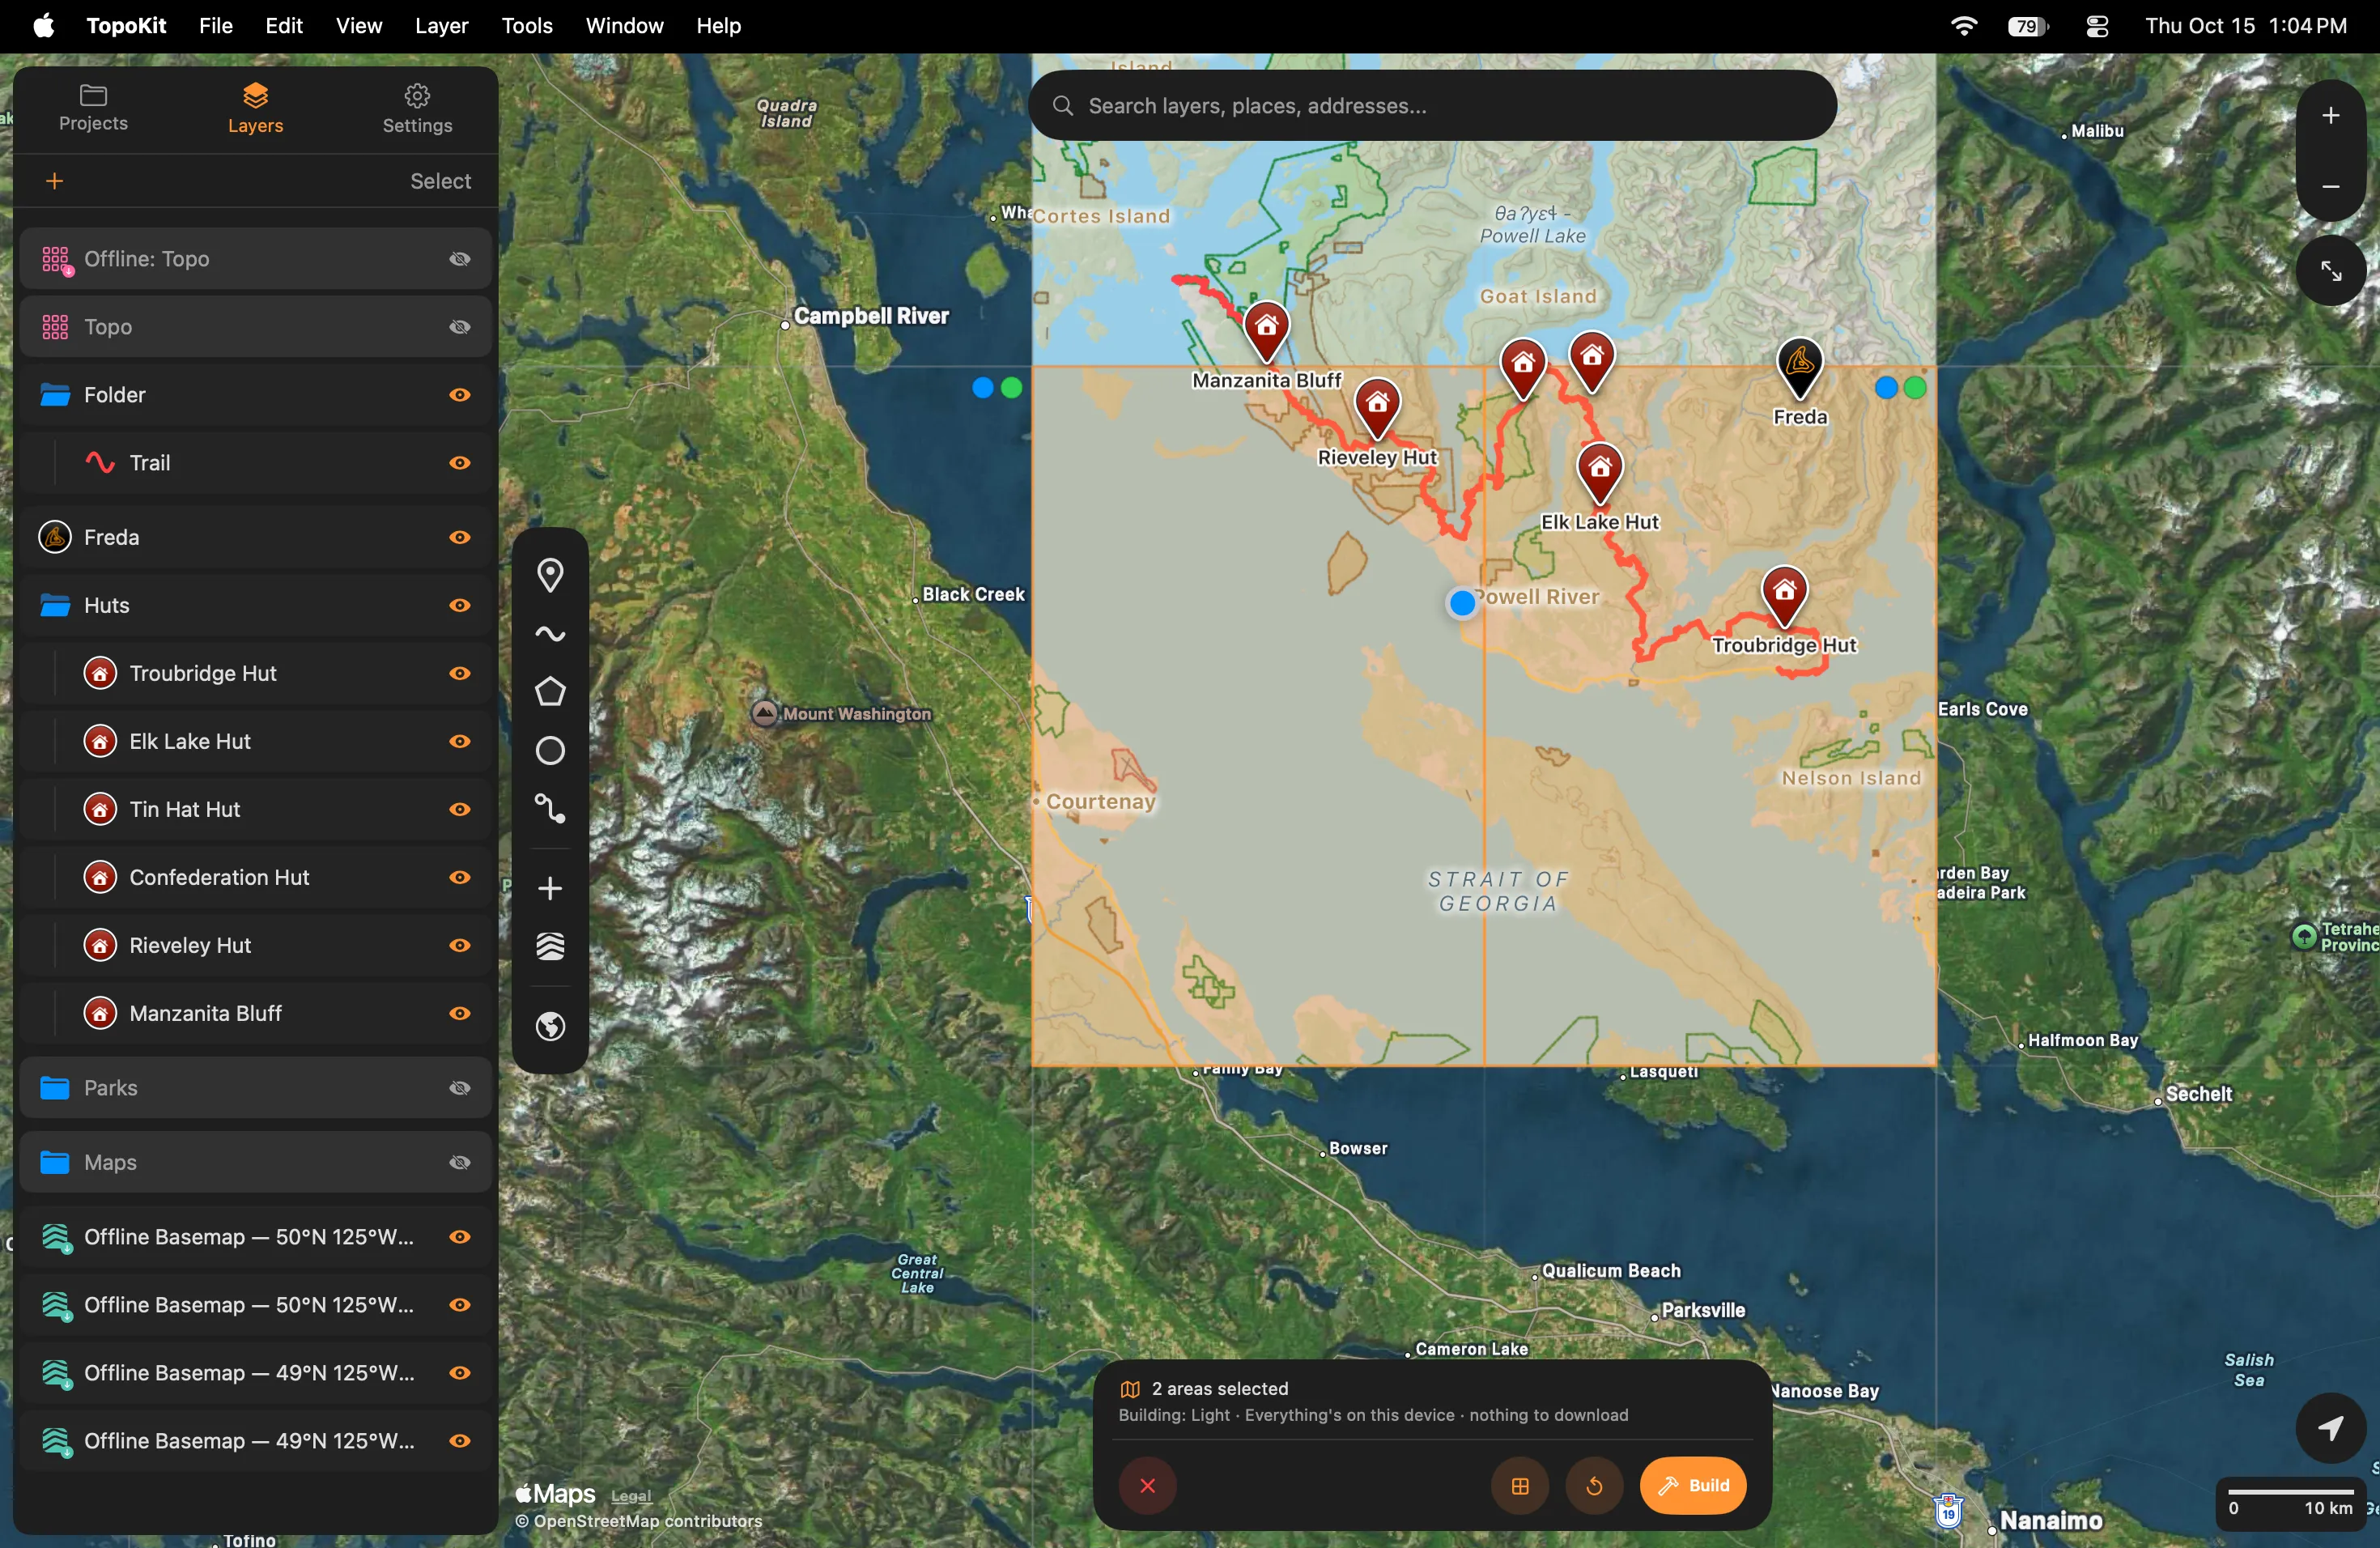Open macOS Control Center icon
The height and width of the screenshot is (1548, 2380).
click(x=2096, y=26)
